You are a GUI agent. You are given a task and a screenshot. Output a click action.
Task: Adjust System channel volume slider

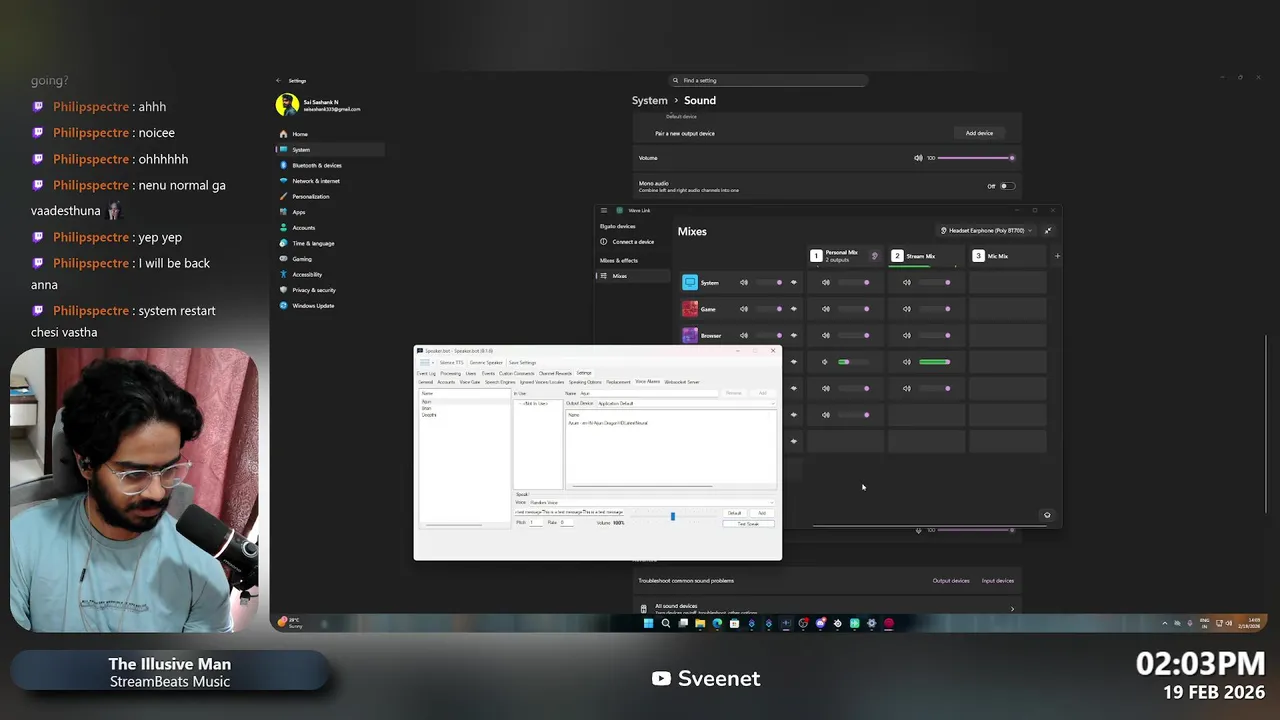click(x=771, y=282)
